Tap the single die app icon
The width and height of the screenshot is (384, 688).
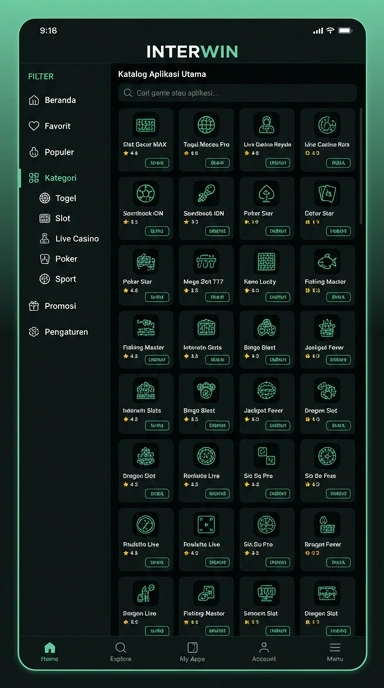[x=206, y=524]
